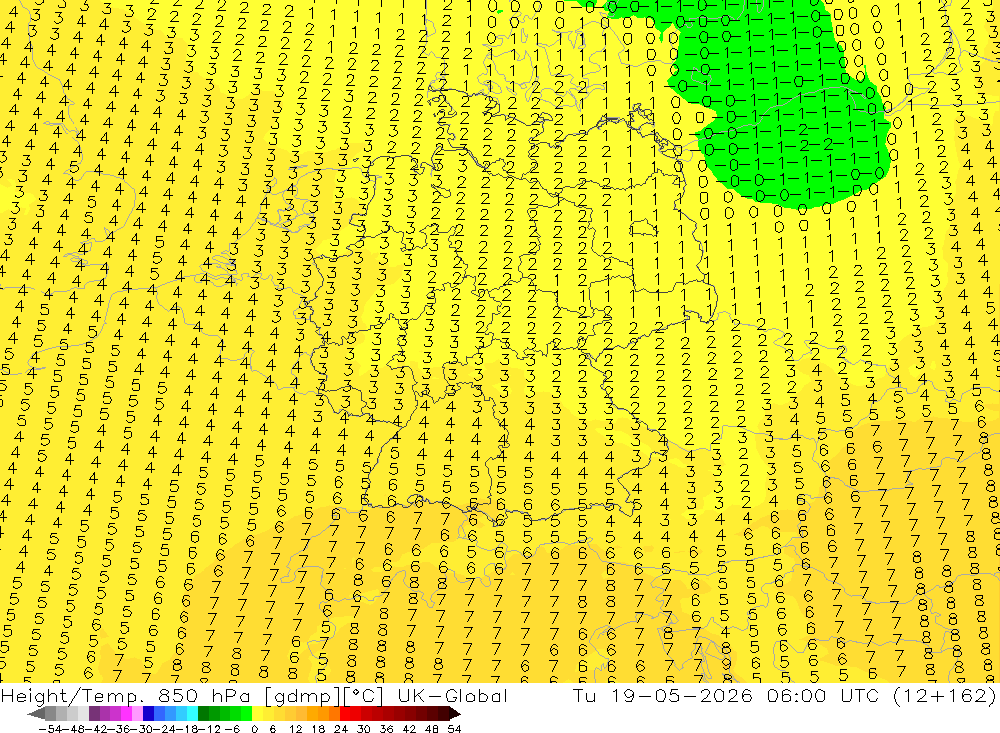Click the "[gdmp]" unit label

tap(302, 697)
